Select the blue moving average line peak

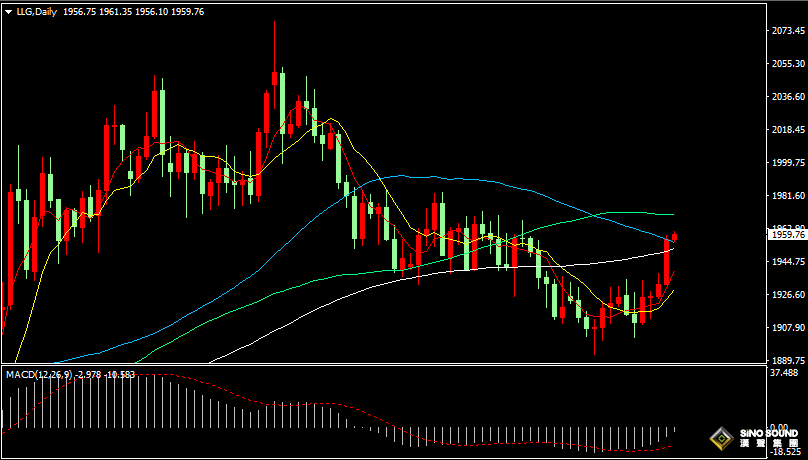pos(400,176)
